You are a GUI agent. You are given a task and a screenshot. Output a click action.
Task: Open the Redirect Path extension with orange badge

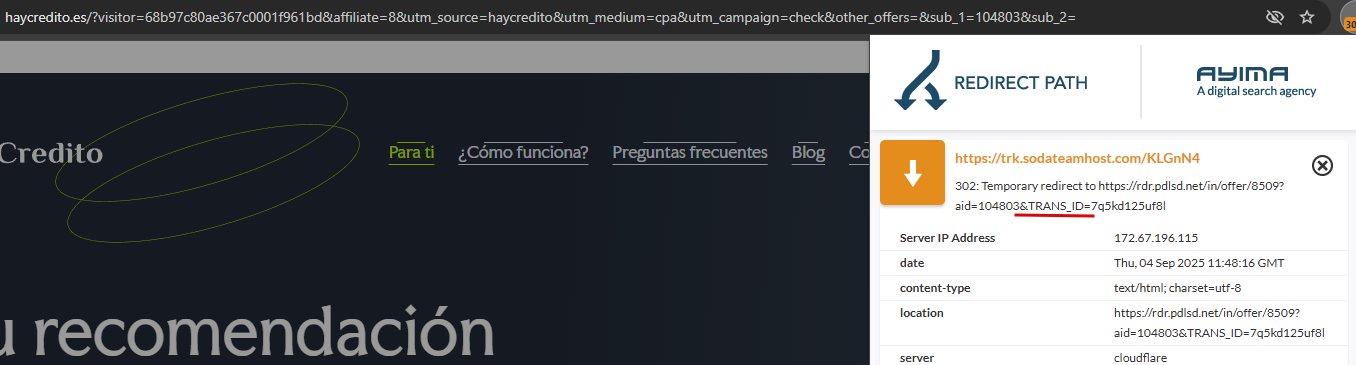(1348, 17)
